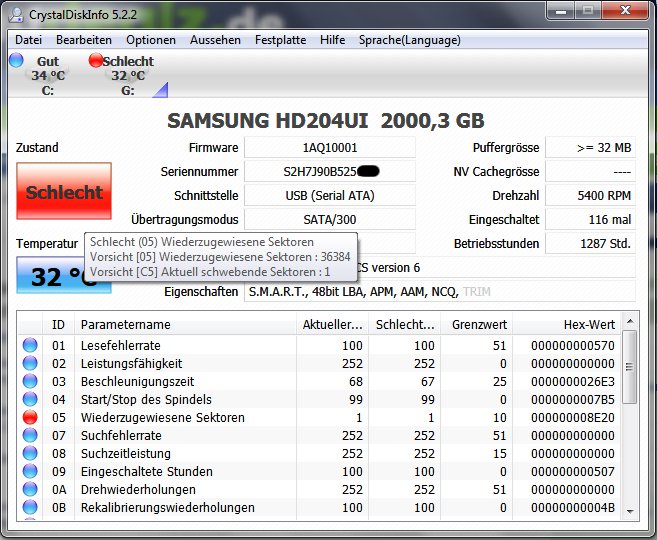Open the Bearbeiten menu

click(x=84, y=40)
